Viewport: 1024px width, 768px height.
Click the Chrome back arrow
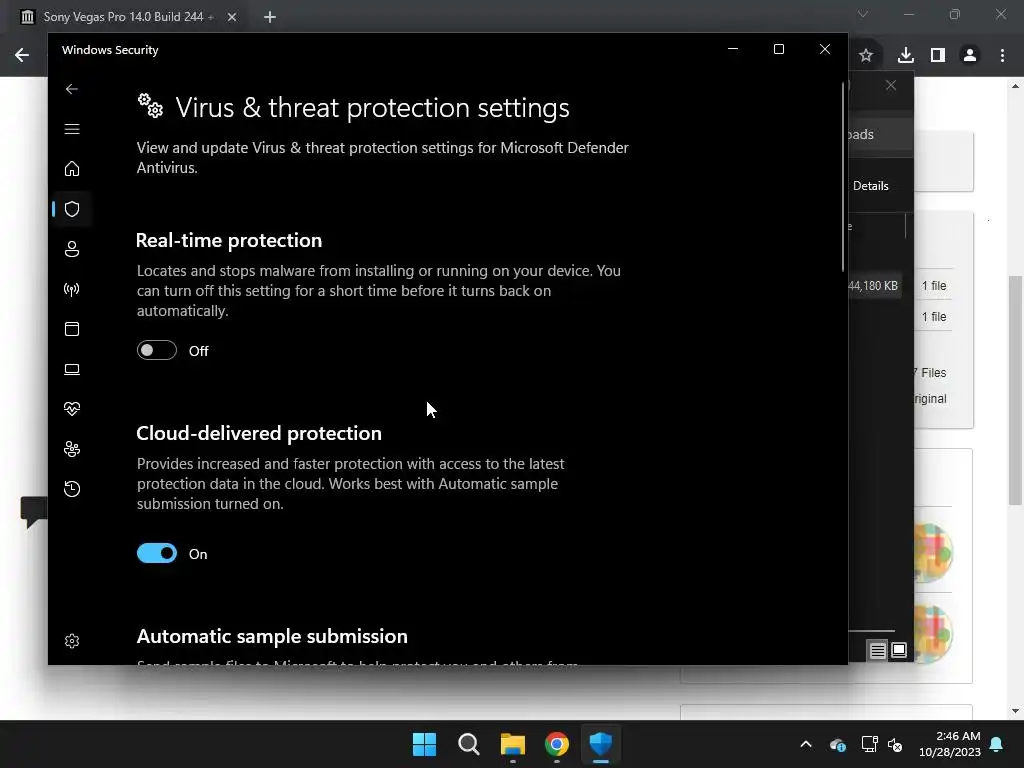tap(22, 55)
